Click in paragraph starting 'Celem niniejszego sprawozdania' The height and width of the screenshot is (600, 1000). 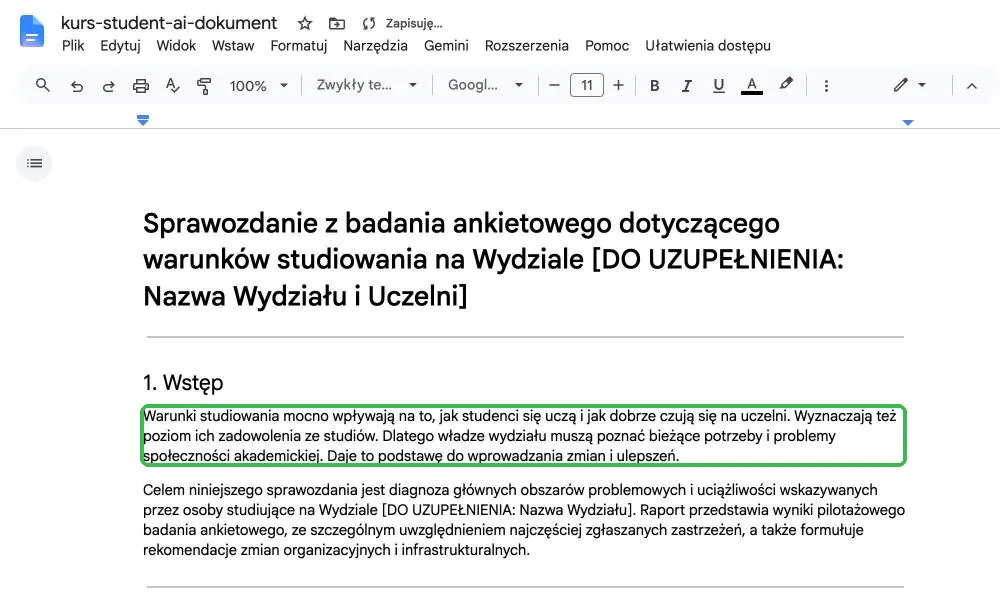coord(524,520)
